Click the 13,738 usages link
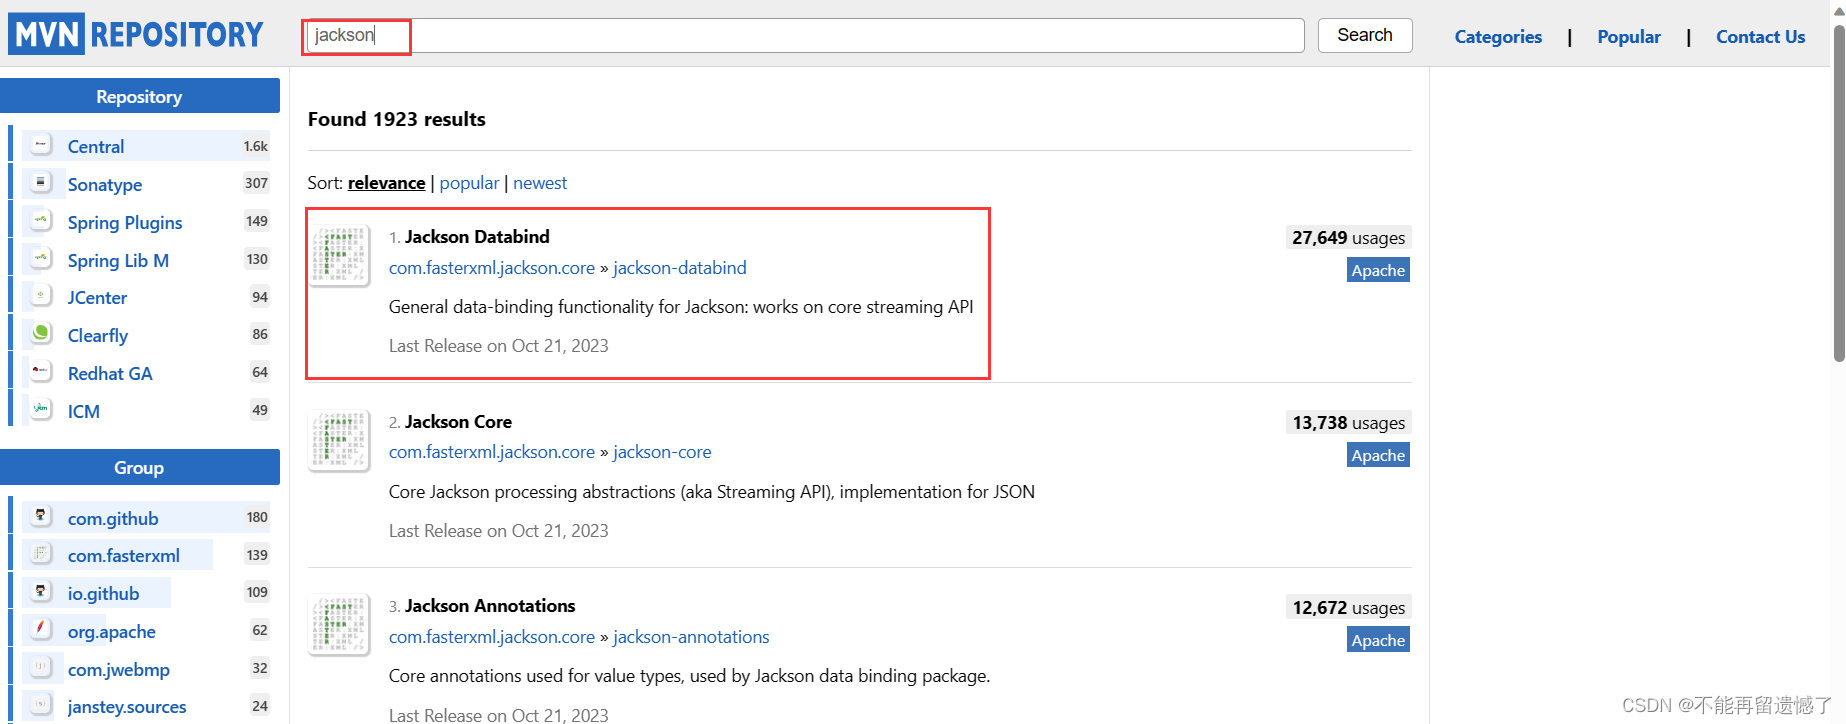The width and height of the screenshot is (1846, 724). [1348, 423]
